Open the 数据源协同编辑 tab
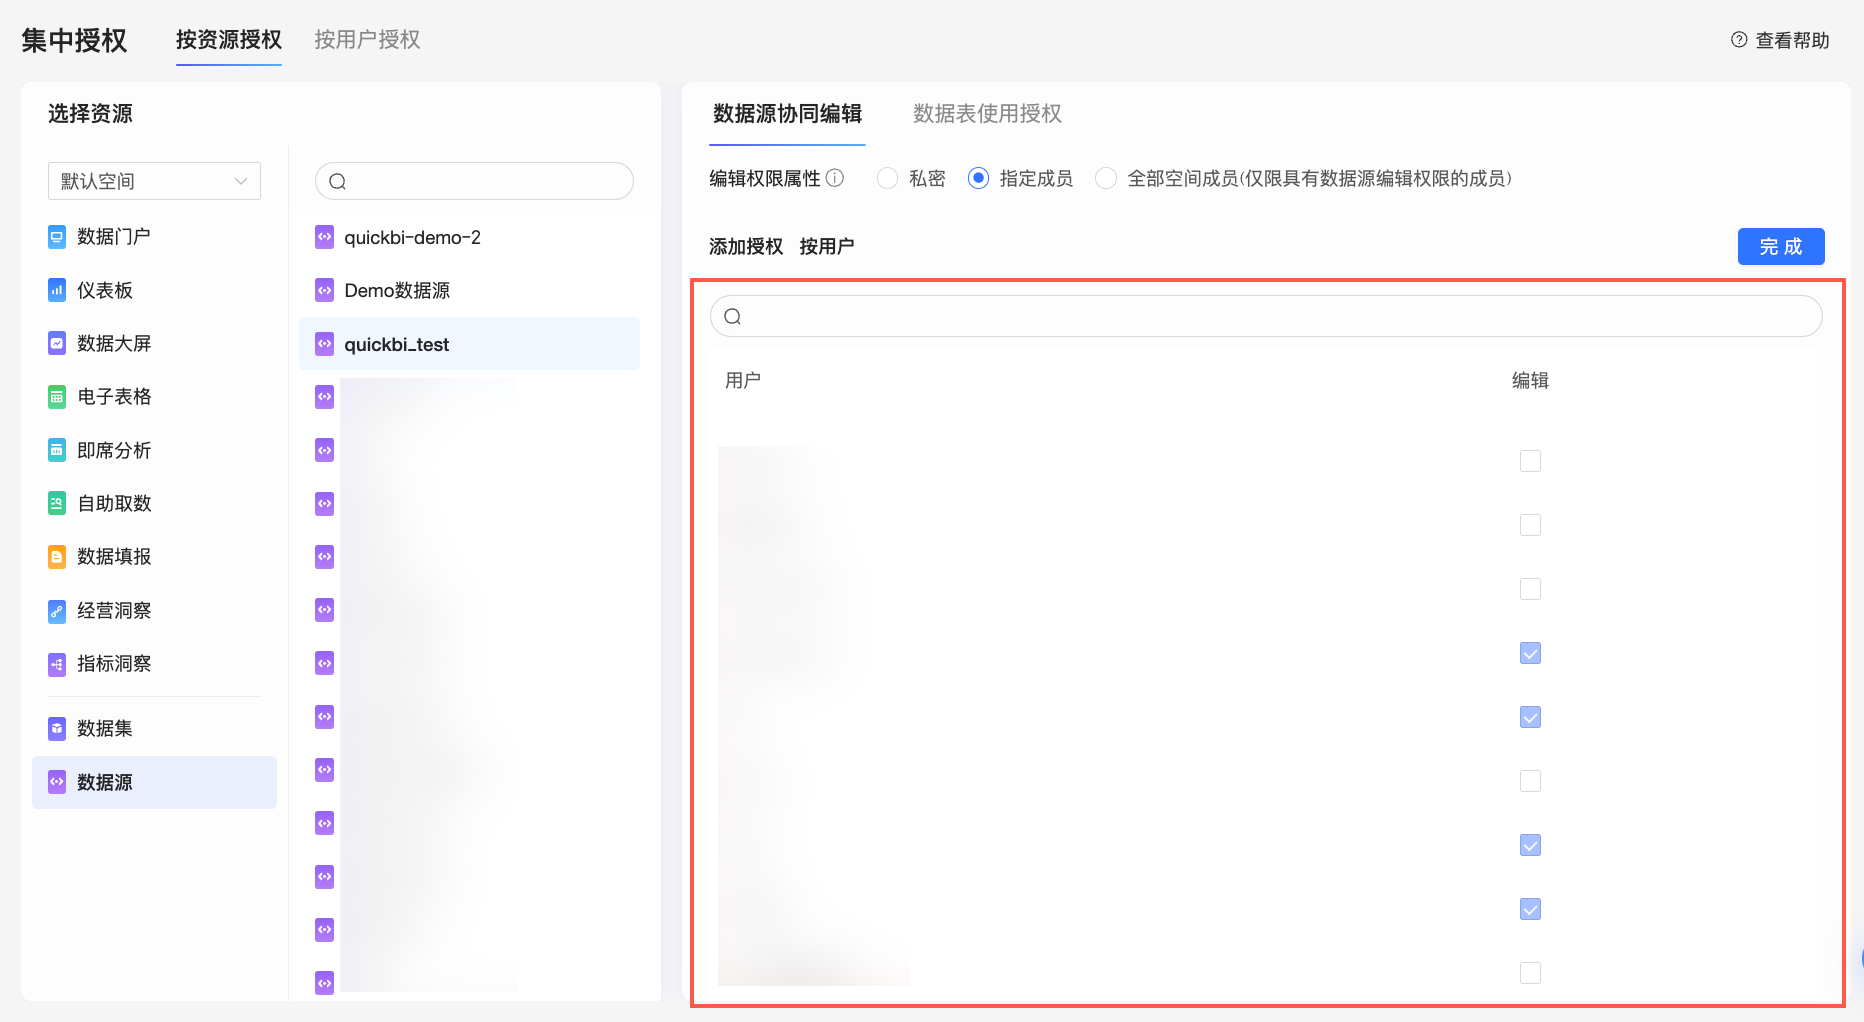This screenshot has width=1864, height=1022. coord(787,114)
